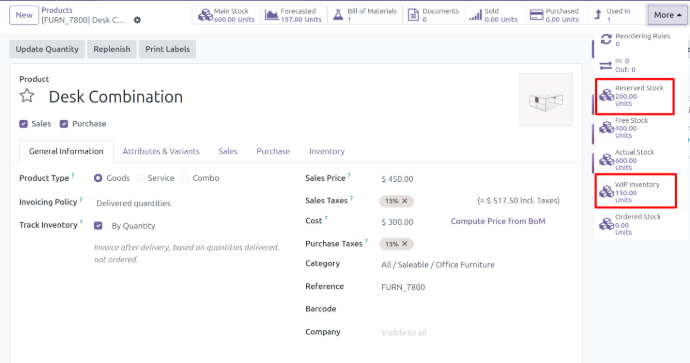
Task: Toggle the Purchase checkbox
Action: click(64, 124)
